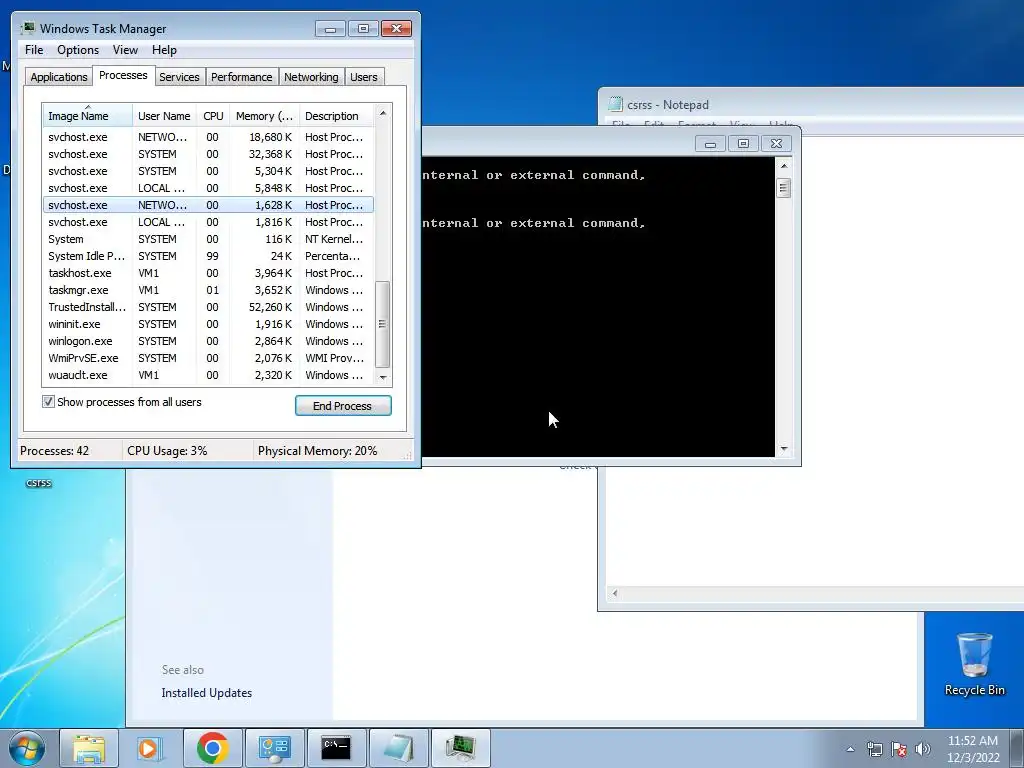
Task: Switch to Task Manager via the taskbar icon
Action: coord(460,748)
